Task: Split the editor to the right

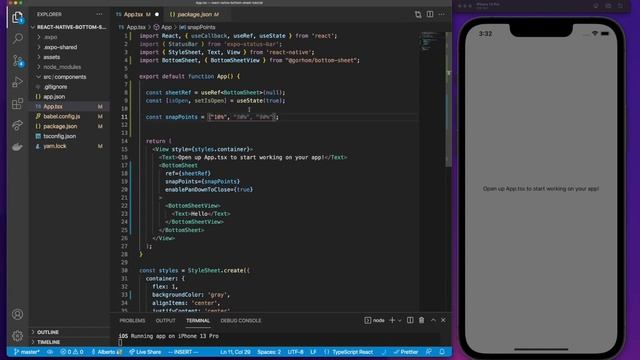Action: point(430,14)
